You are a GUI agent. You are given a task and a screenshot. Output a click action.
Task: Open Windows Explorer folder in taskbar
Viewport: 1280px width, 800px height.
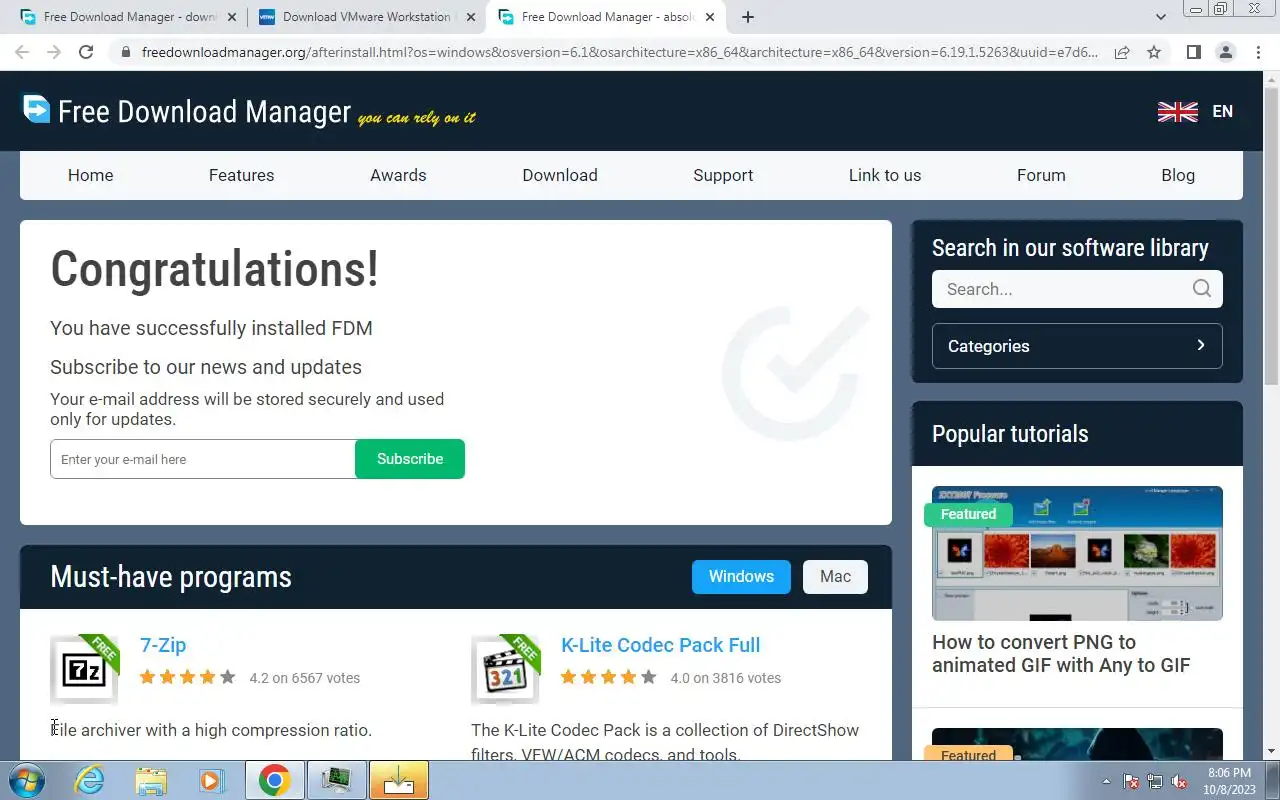[151, 780]
